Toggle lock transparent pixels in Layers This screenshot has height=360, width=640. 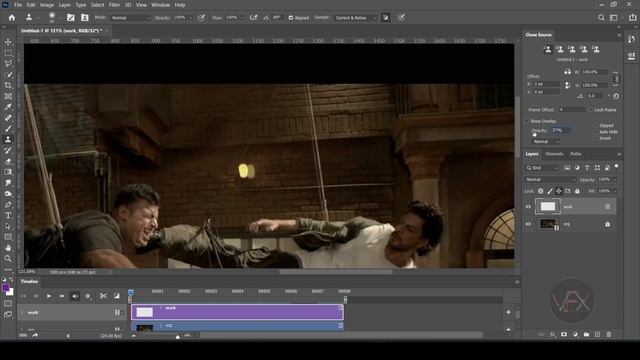pyautogui.click(x=540, y=191)
